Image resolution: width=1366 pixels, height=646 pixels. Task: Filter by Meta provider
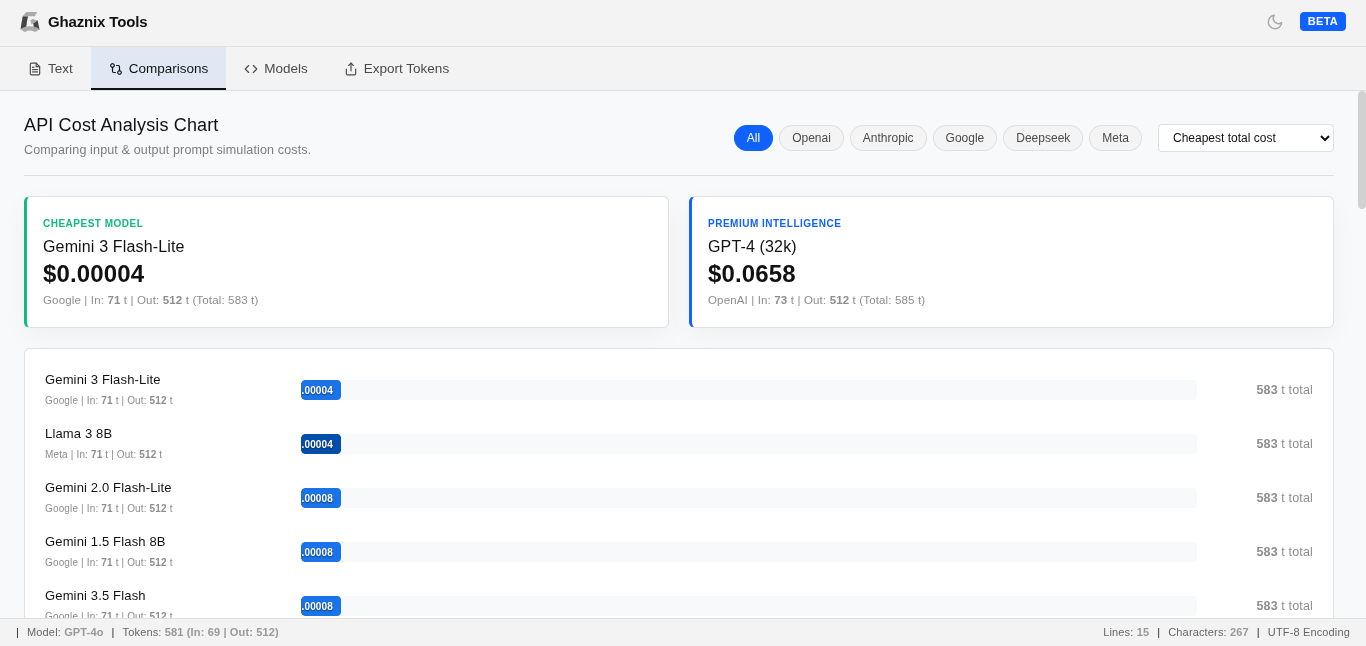[x=1115, y=138]
